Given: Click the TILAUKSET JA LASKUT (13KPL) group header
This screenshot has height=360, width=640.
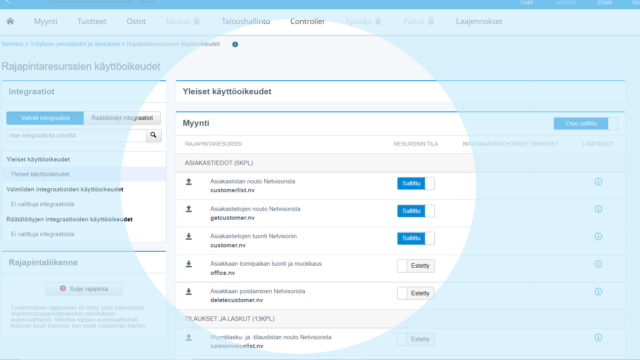Looking at the screenshot, I should tap(229, 319).
